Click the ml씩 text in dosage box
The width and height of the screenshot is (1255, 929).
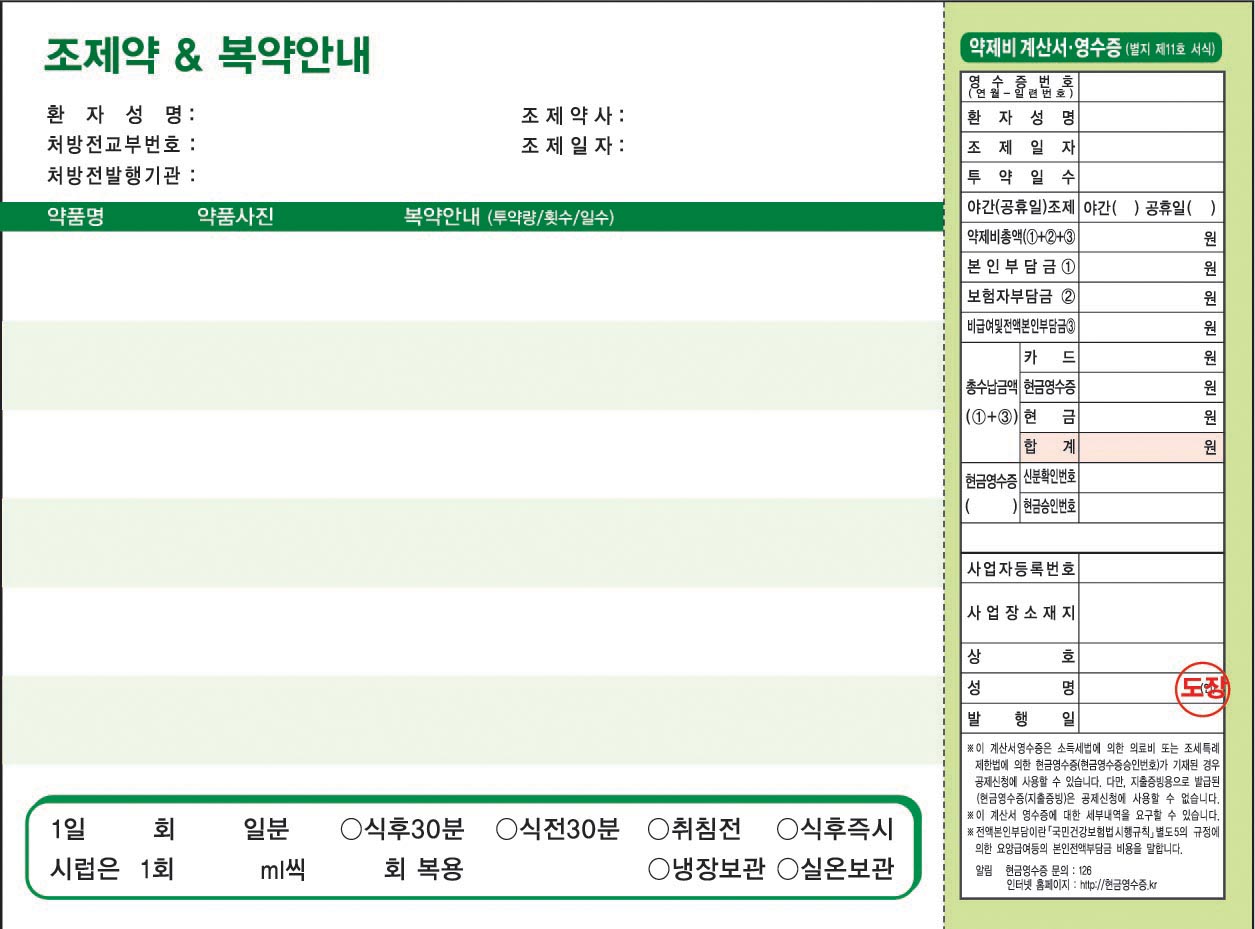[282, 870]
